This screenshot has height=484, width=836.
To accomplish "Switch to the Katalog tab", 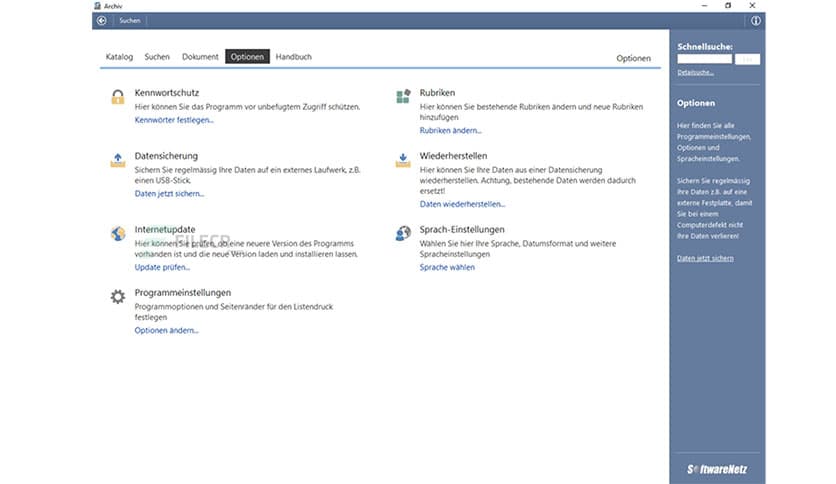I will click(119, 57).
